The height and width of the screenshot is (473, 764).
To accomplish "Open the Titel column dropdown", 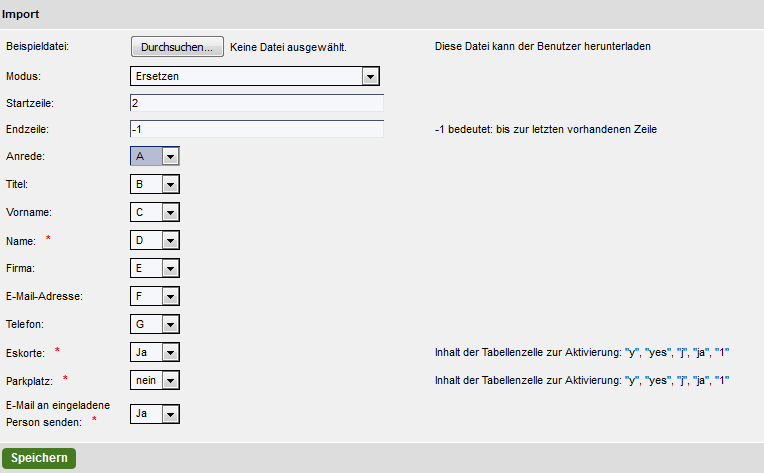I will (155, 184).
